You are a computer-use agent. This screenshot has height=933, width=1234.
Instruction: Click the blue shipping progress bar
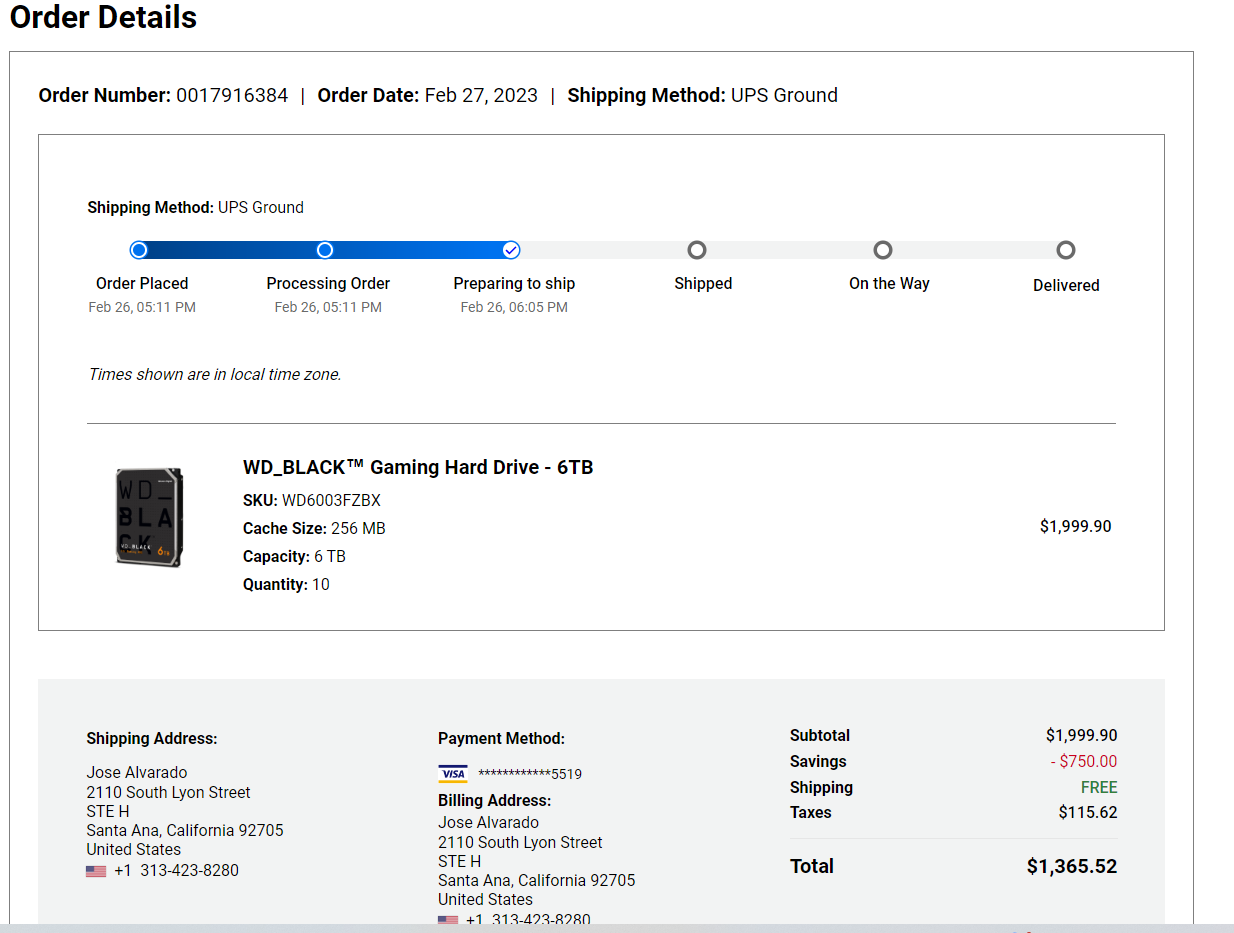325,250
